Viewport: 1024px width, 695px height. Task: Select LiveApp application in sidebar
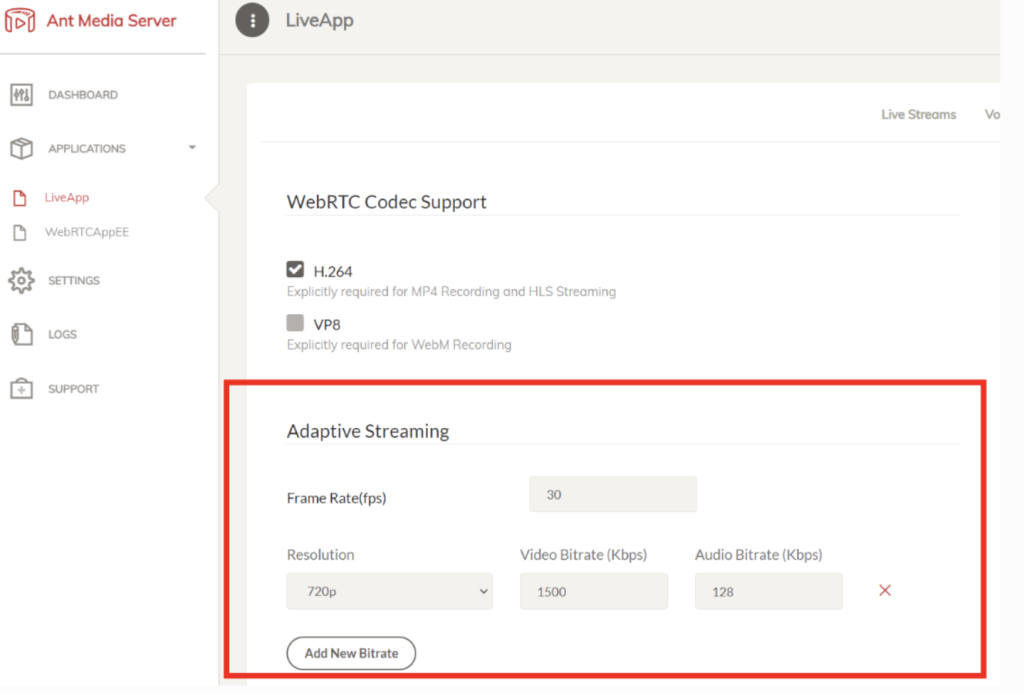67,197
